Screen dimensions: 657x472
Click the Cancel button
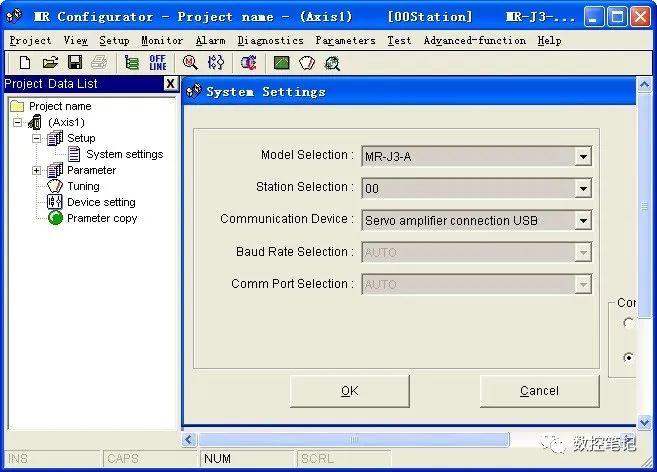tap(539, 391)
